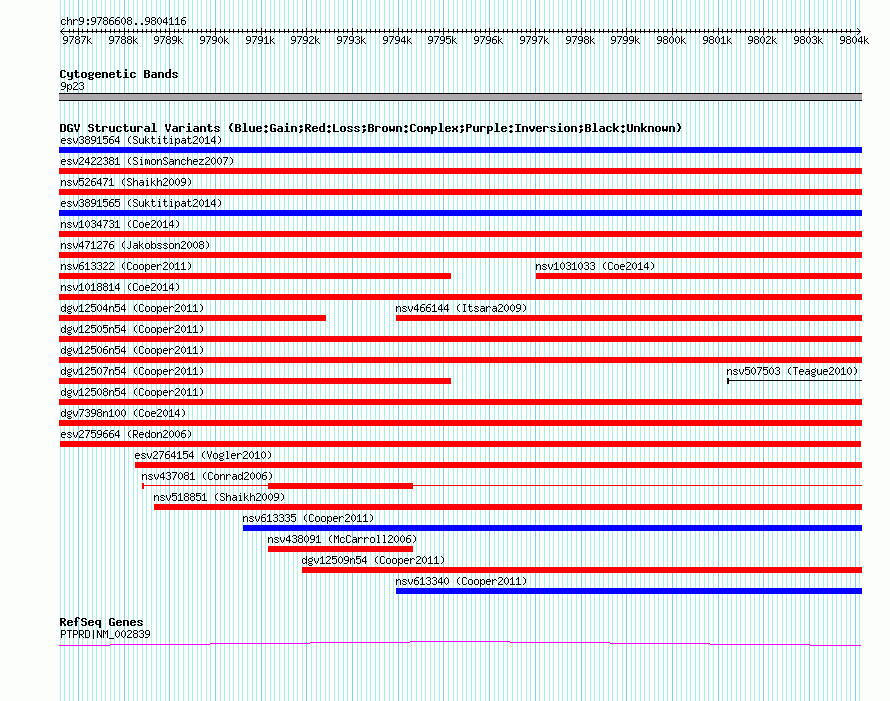Click the red loss bar of nsv466144
The height and width of the screenshot is (701, 890).
(629, 318)
